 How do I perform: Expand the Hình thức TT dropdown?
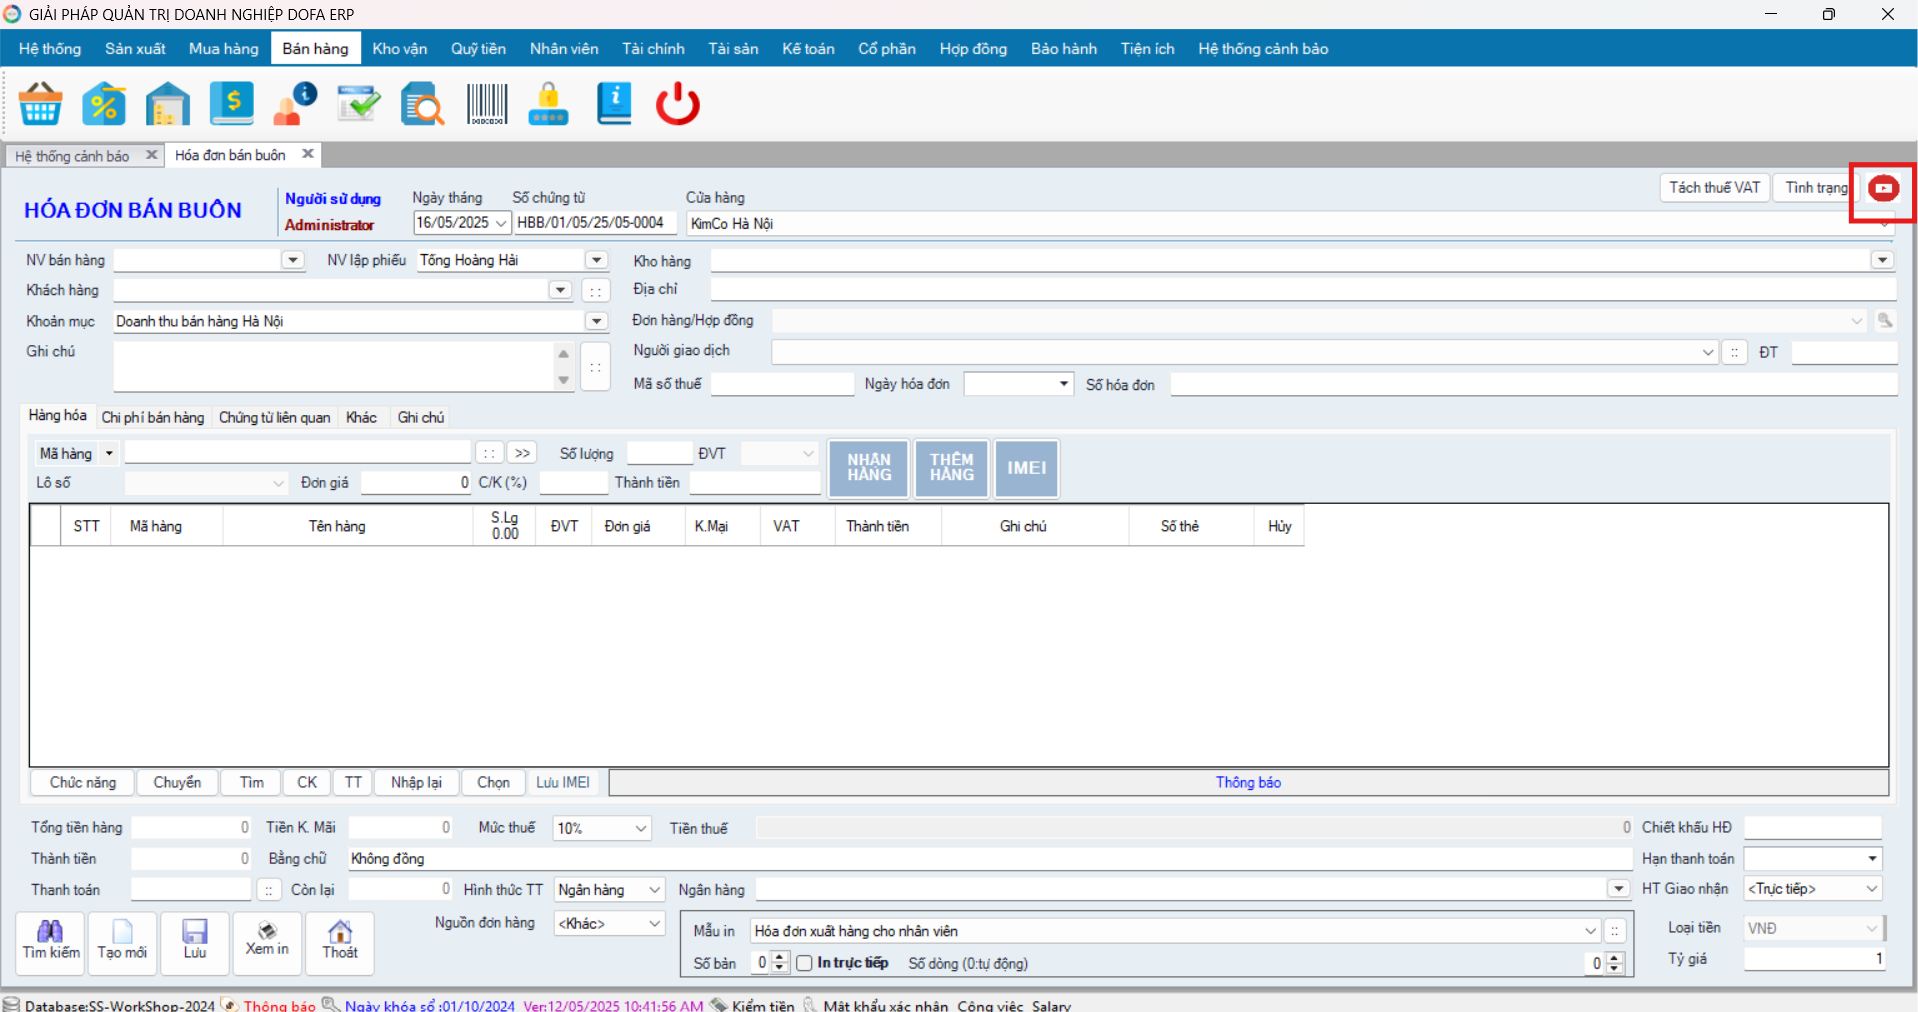[655, 890]
